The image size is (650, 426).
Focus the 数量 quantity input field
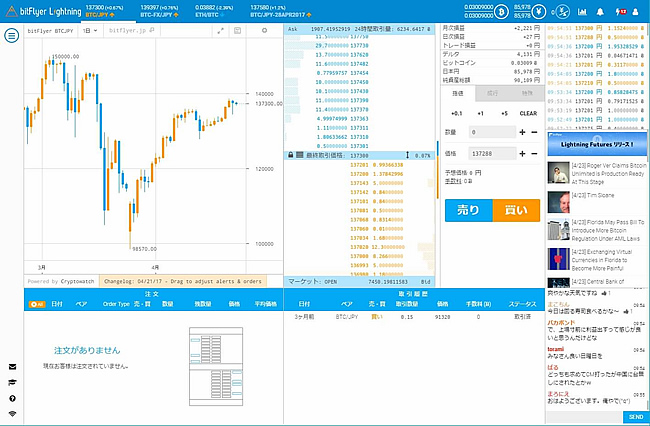coord(492,132)
